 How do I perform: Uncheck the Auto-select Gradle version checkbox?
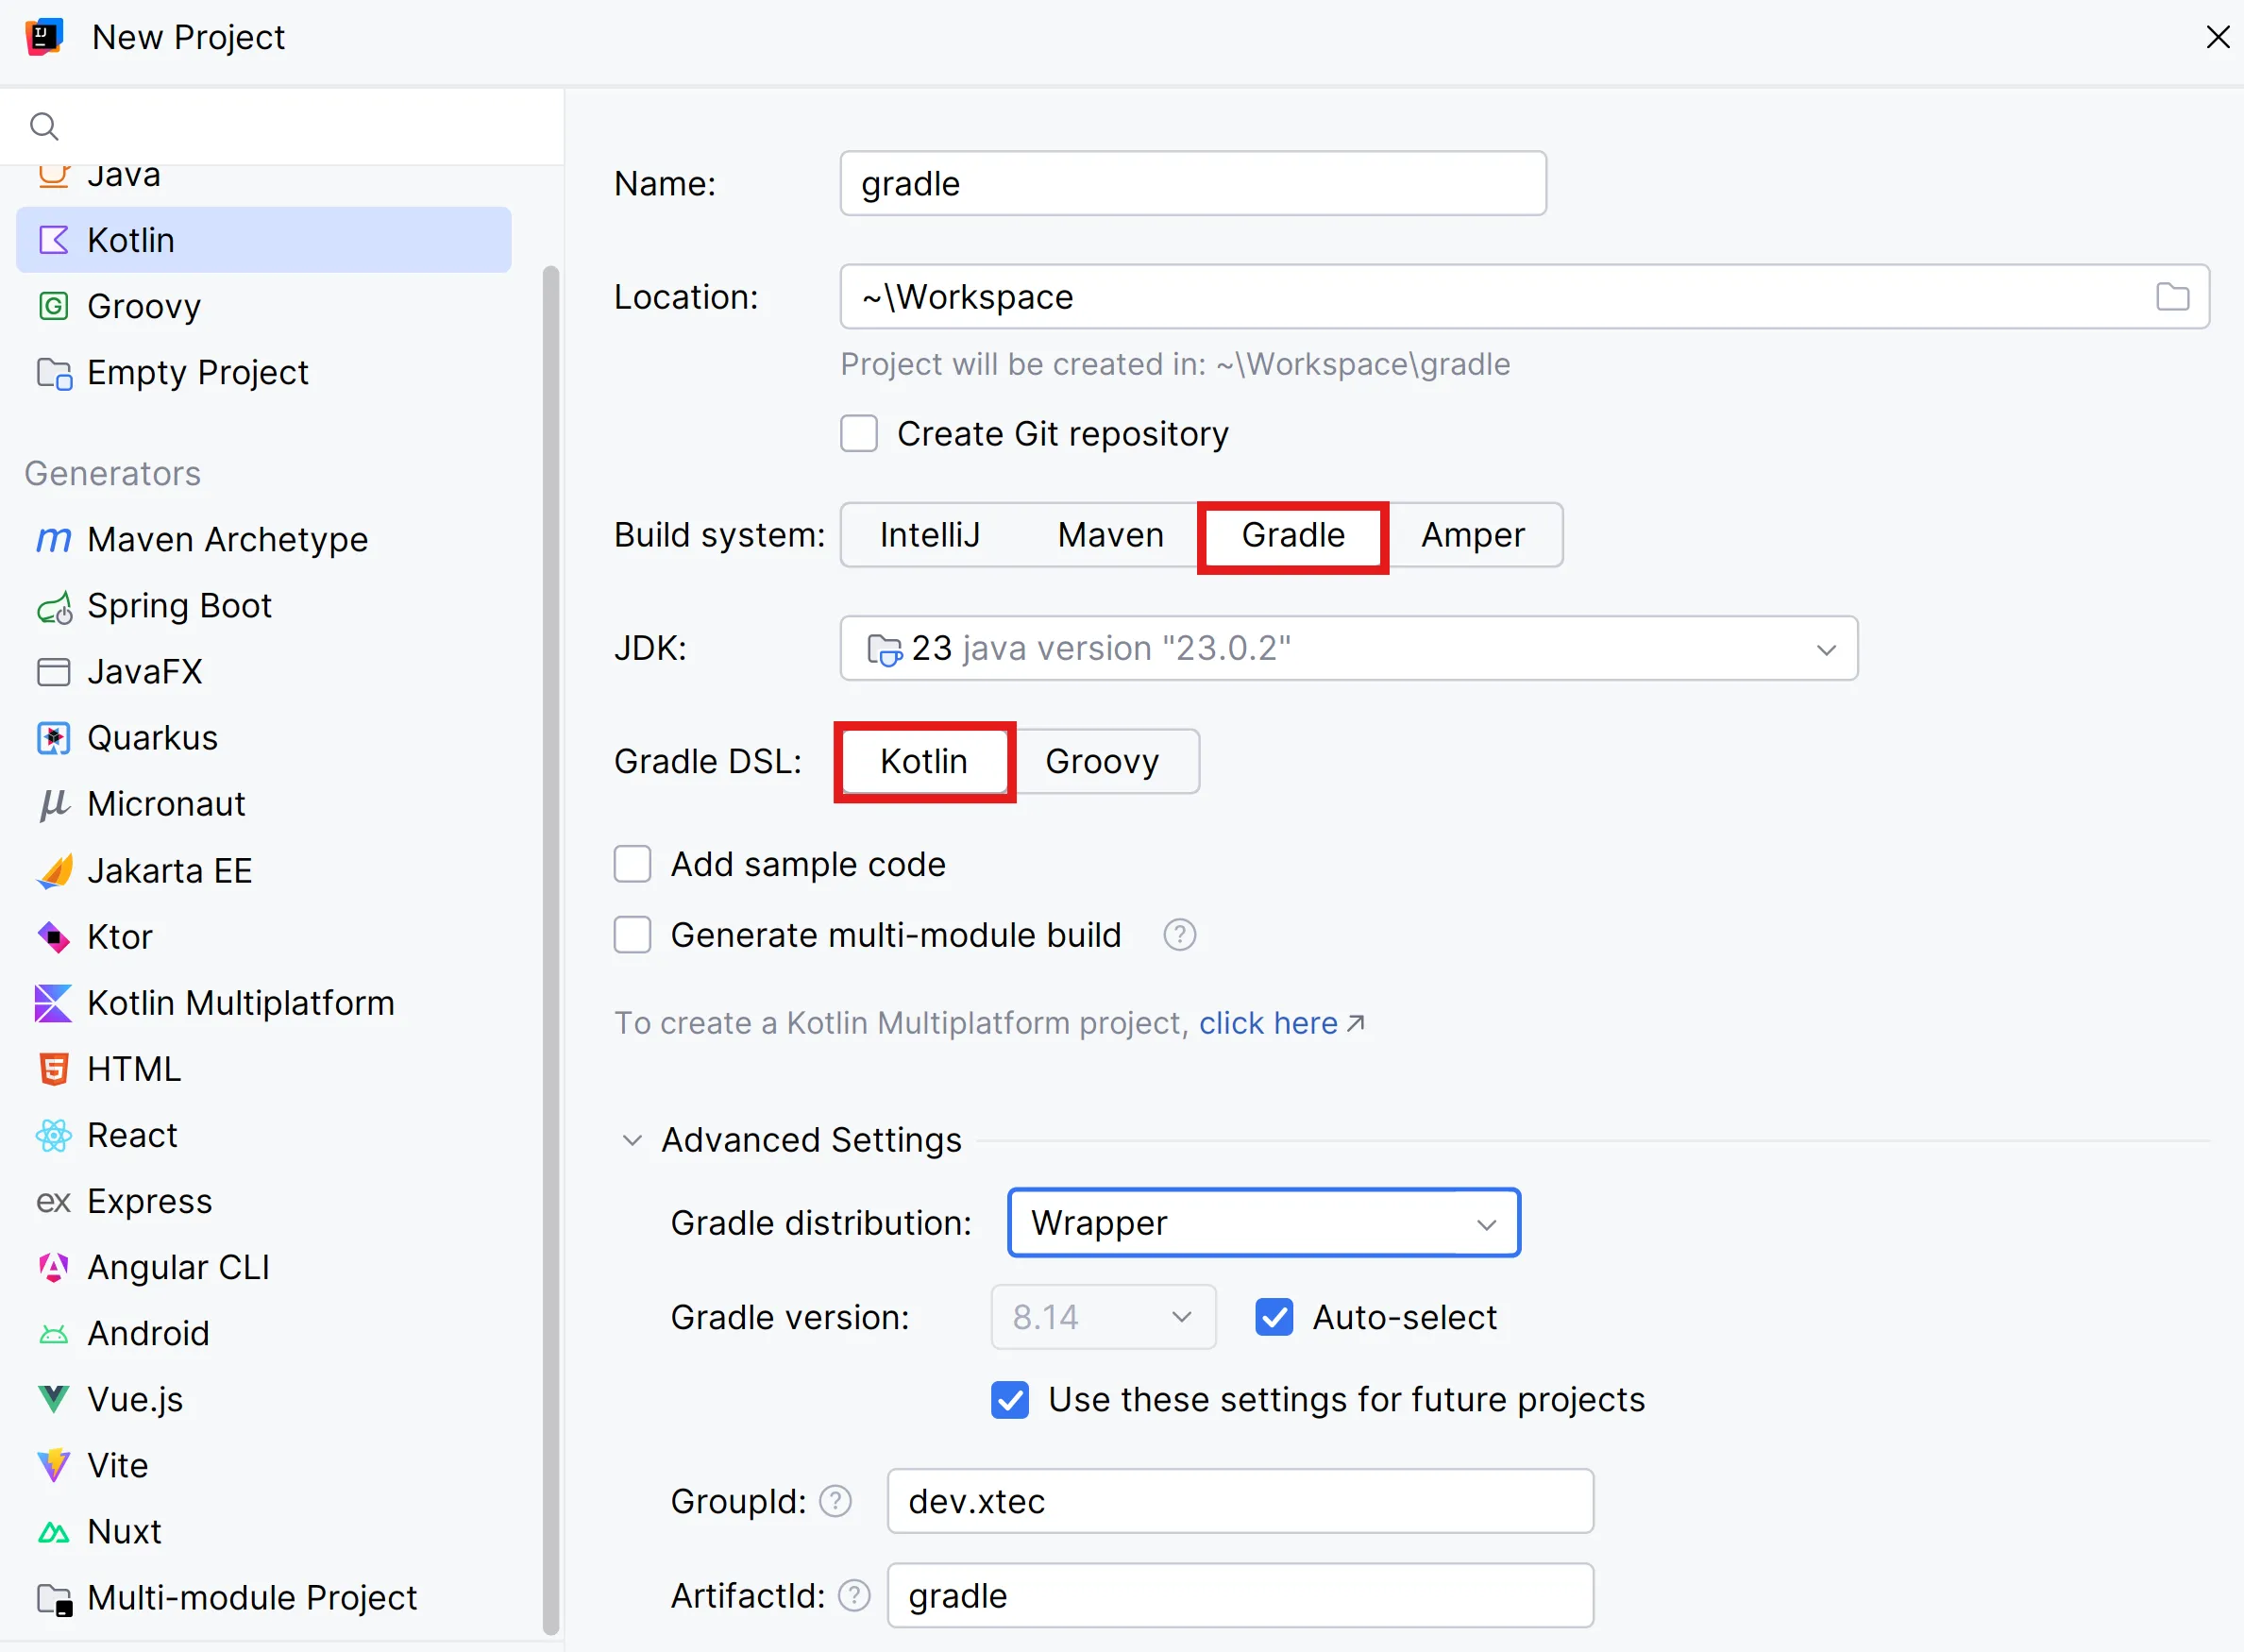pos(1274,1317)
